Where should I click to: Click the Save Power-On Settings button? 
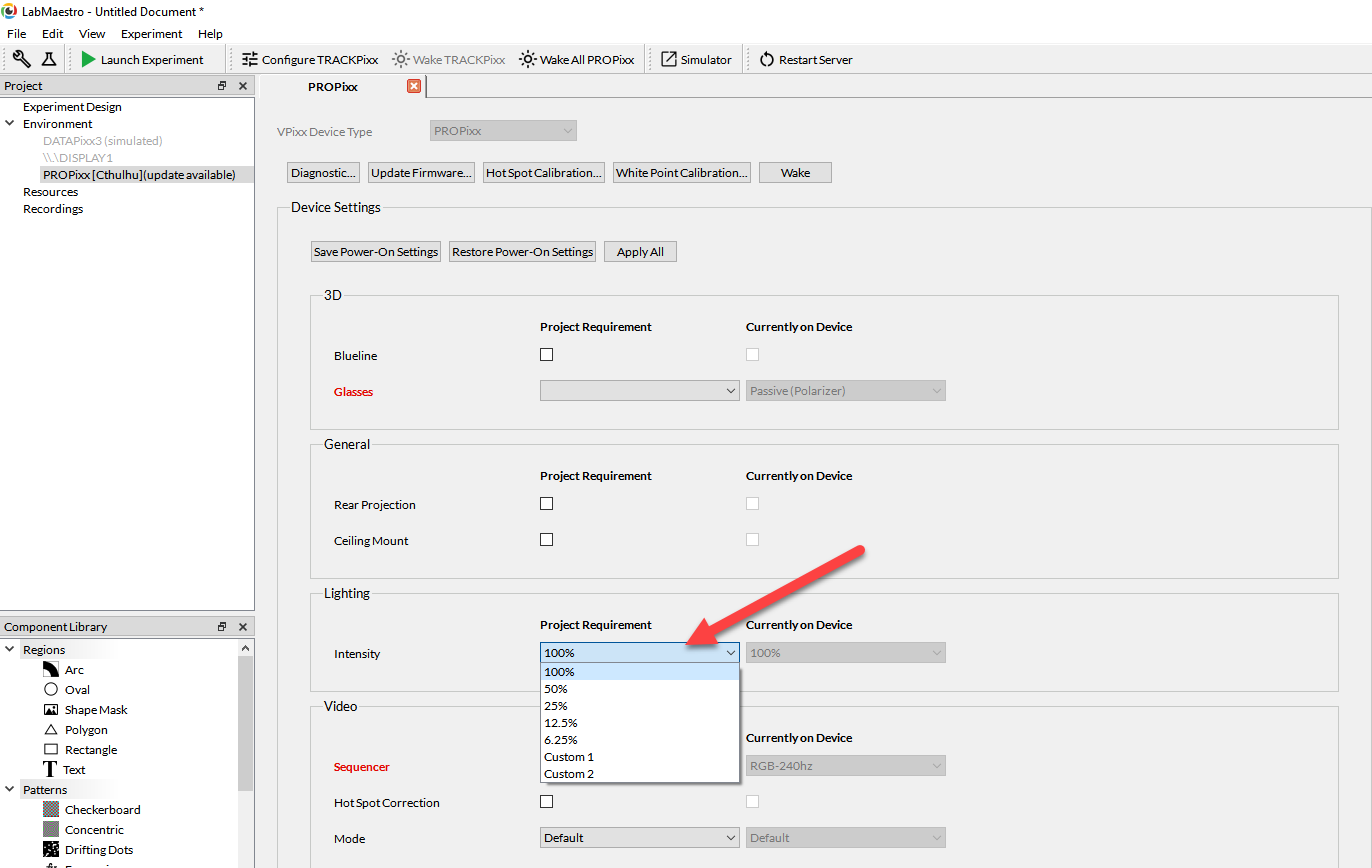point(376,252)
